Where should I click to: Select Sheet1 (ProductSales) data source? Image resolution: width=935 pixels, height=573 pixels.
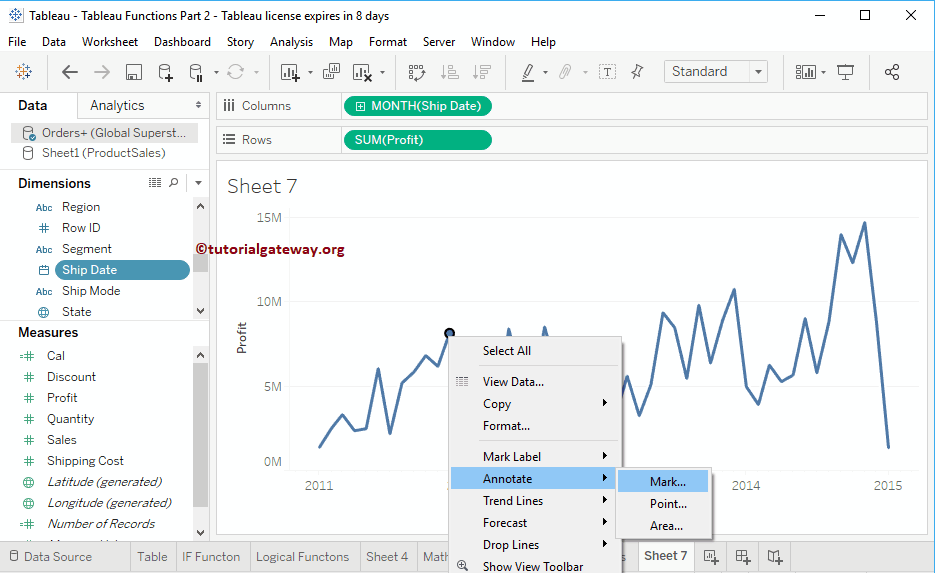click(104, 153)
